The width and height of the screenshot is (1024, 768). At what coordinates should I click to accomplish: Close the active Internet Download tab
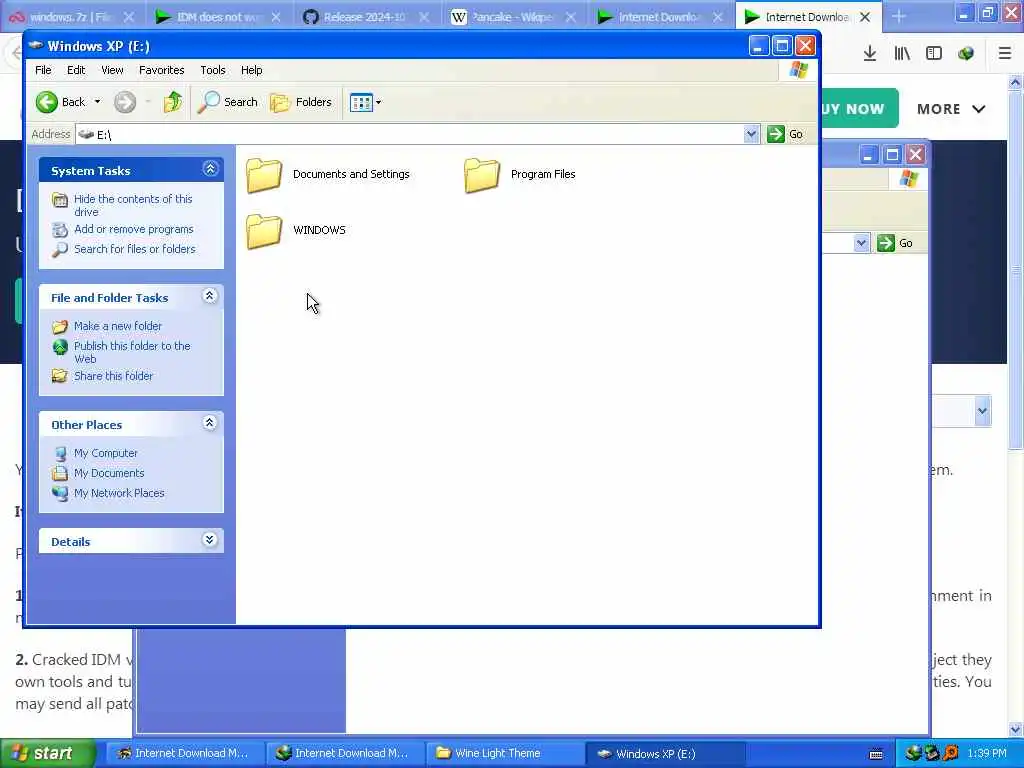[865, 17]
